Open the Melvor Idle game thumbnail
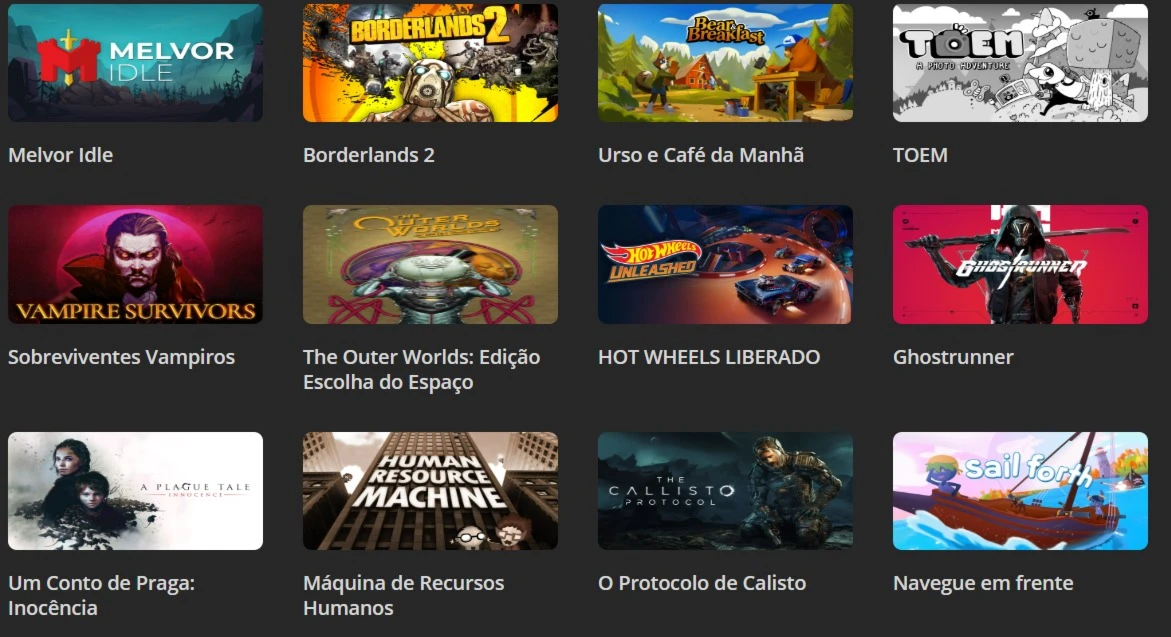 pos(135,63)
